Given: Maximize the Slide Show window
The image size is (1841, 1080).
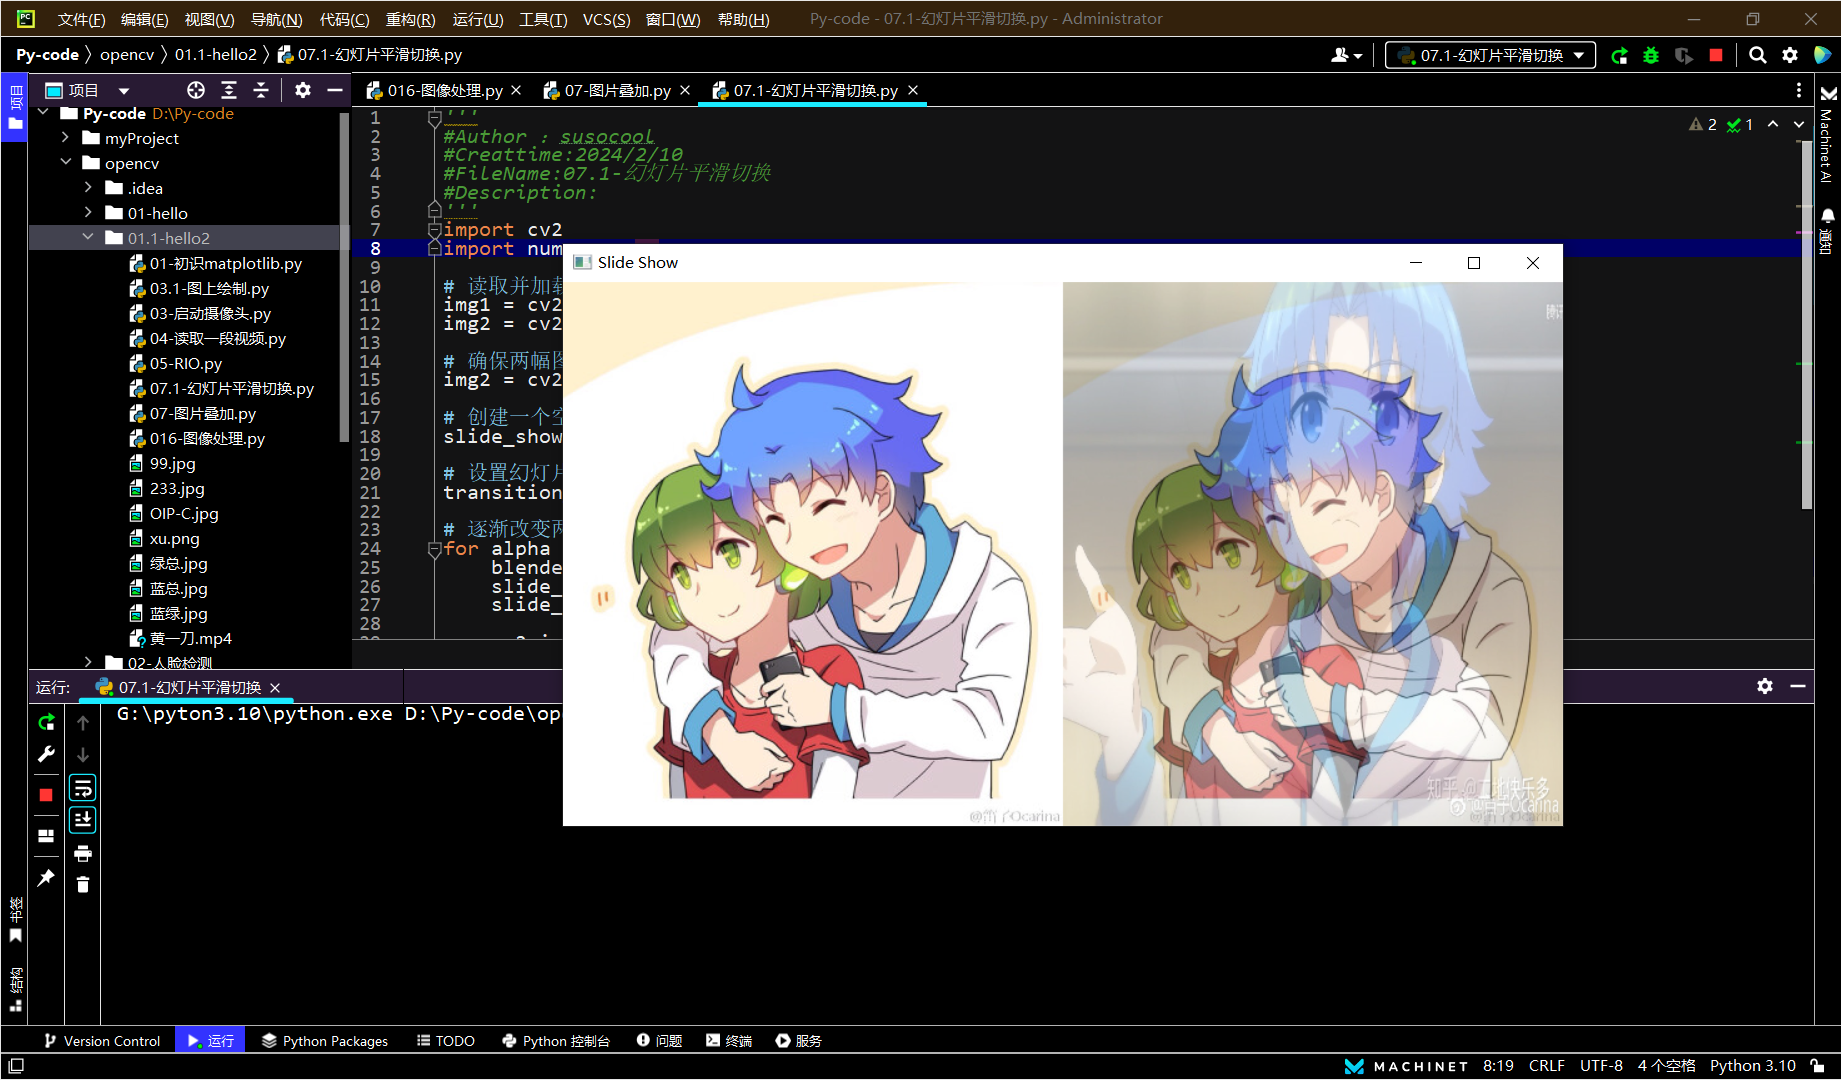Looking at the screenshot, I should [1474, 263].
